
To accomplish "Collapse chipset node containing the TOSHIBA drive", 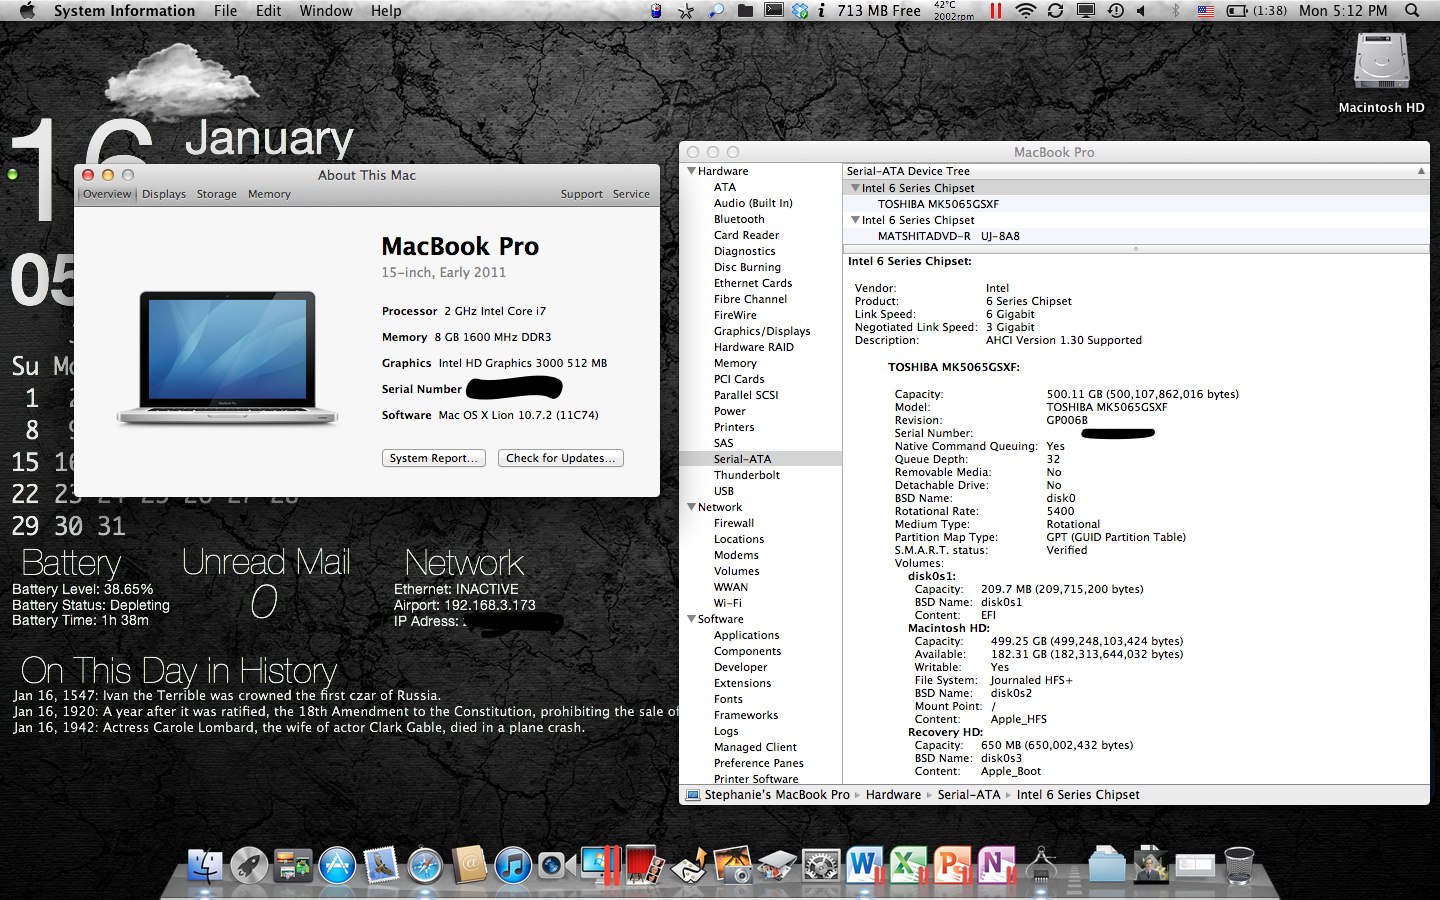I will click(x=855, y=187).
